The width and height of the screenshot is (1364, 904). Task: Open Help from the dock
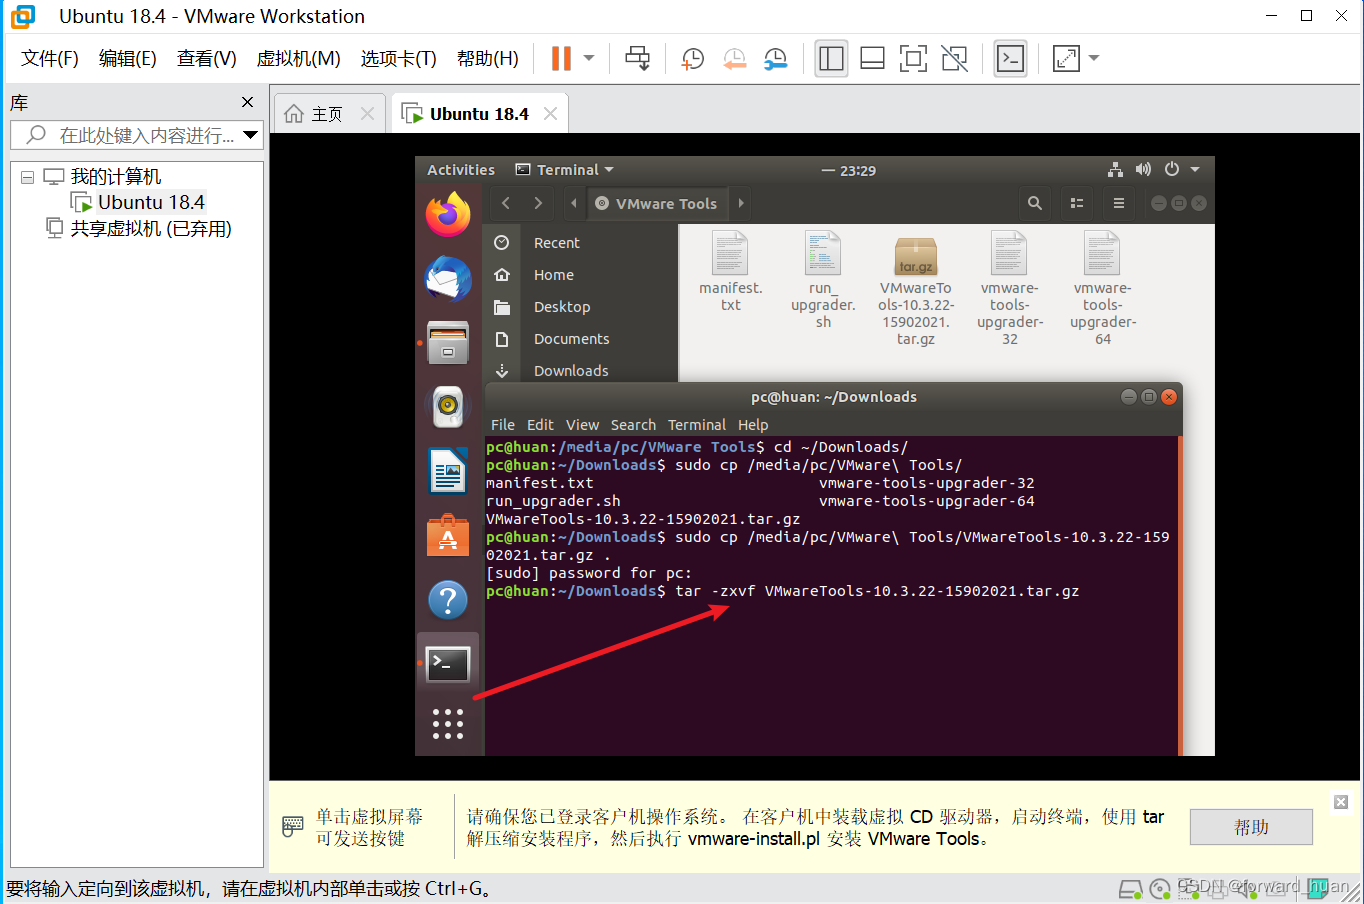[x=448, y=600]
